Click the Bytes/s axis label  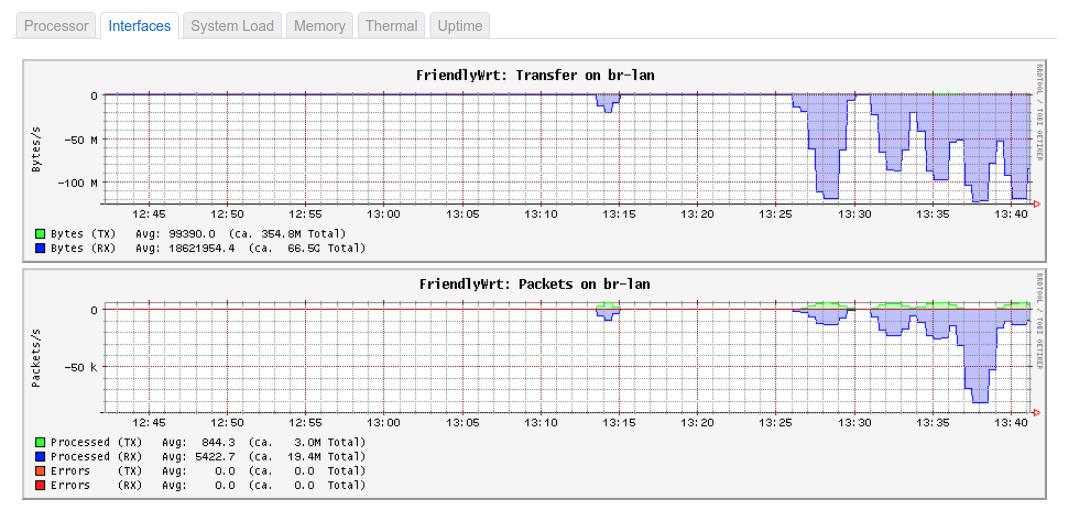36,149
